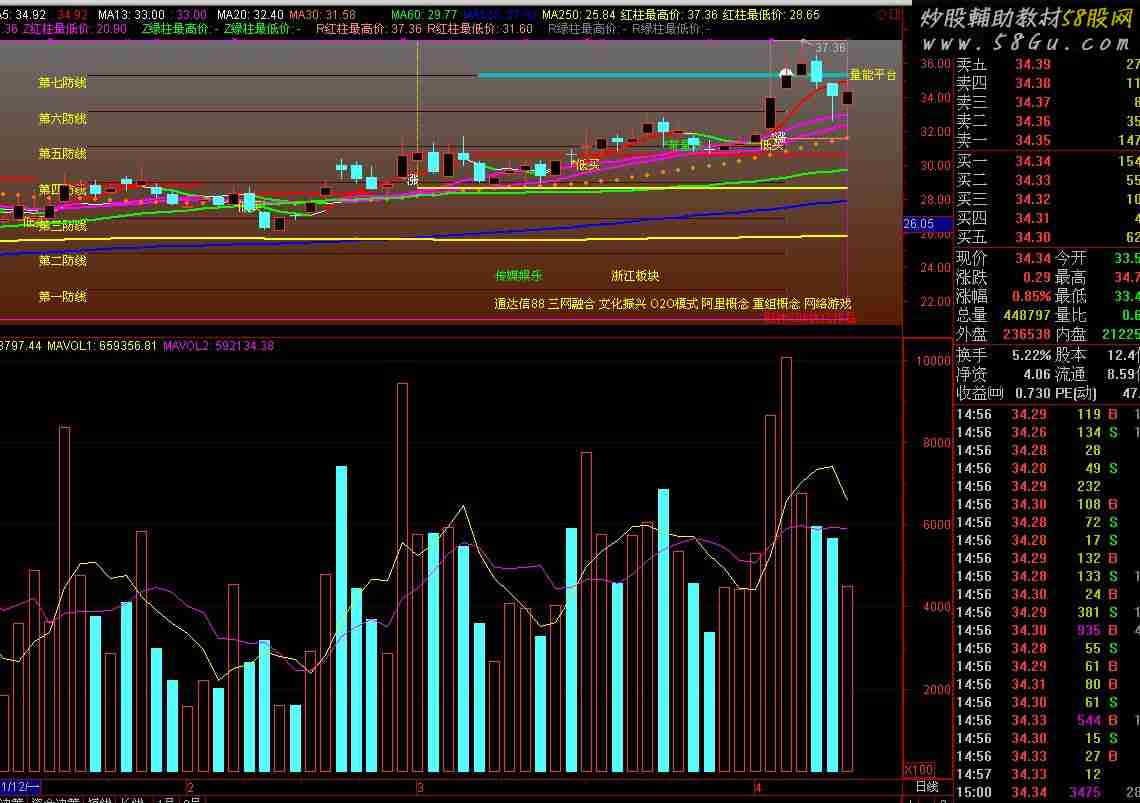Select the tick row with volume 381 S
The height and width of the screenshot is (803, 1140).
point(1047,612)
